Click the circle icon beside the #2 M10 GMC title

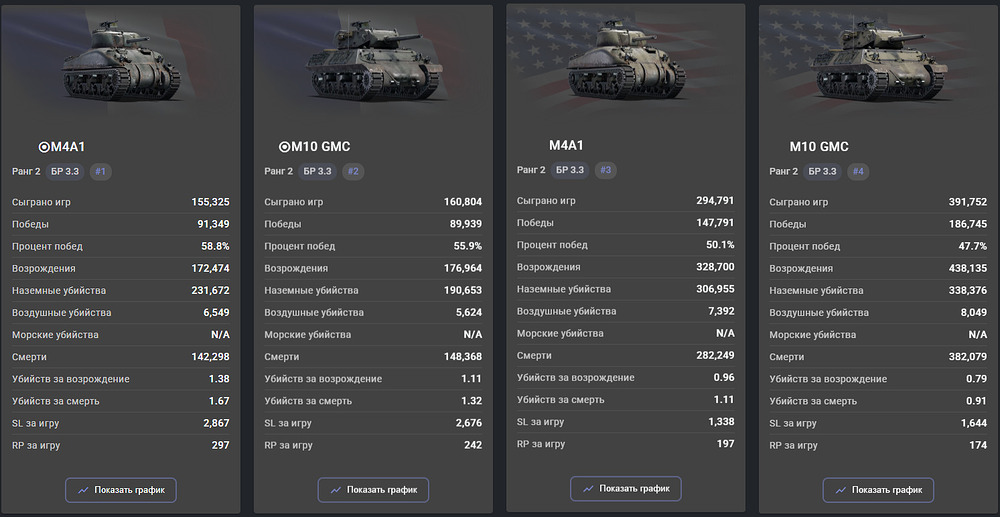(285, 147)
